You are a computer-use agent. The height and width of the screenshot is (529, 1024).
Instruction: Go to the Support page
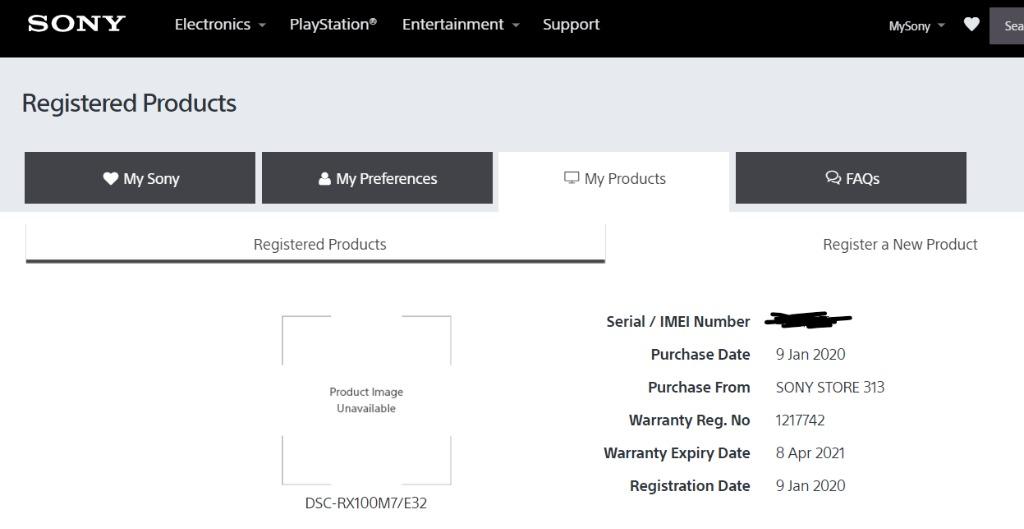tap(571, 25)
